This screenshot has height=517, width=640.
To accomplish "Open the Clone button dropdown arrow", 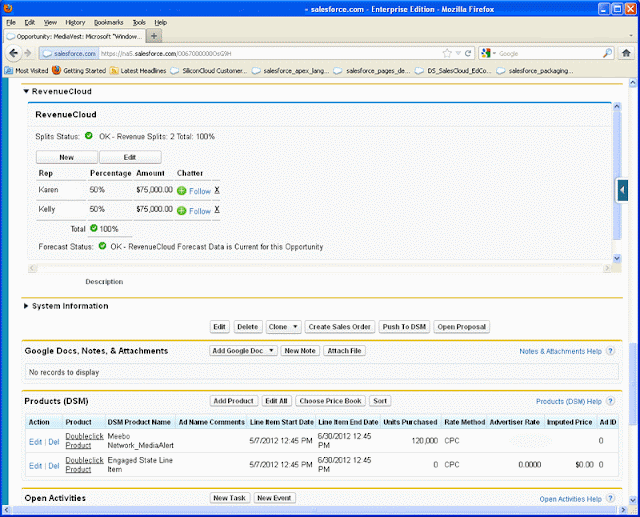I will coord(295,326).
